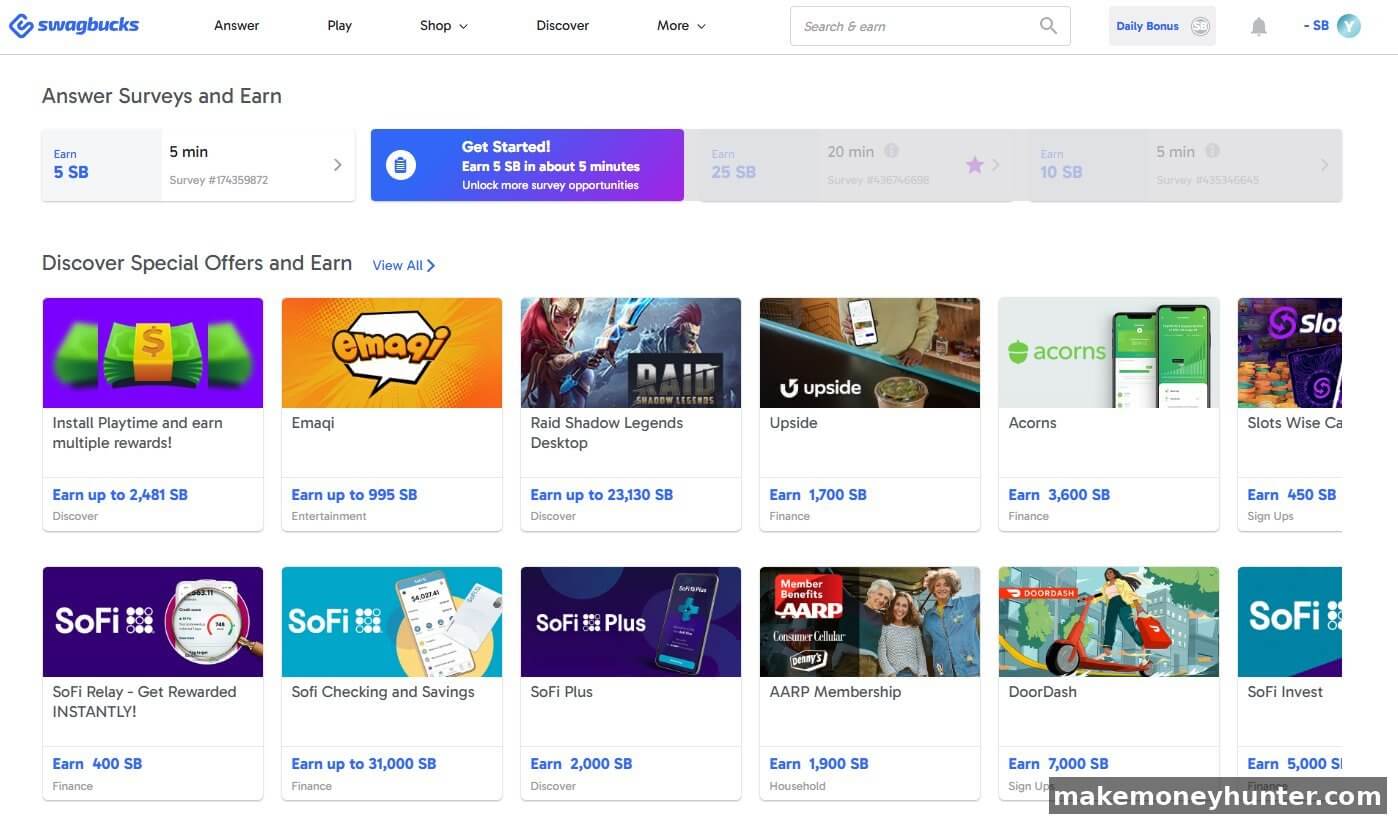Click the Acorns card title
The height and width of the screenshot is (825, 1398).
click(1033, 423)
